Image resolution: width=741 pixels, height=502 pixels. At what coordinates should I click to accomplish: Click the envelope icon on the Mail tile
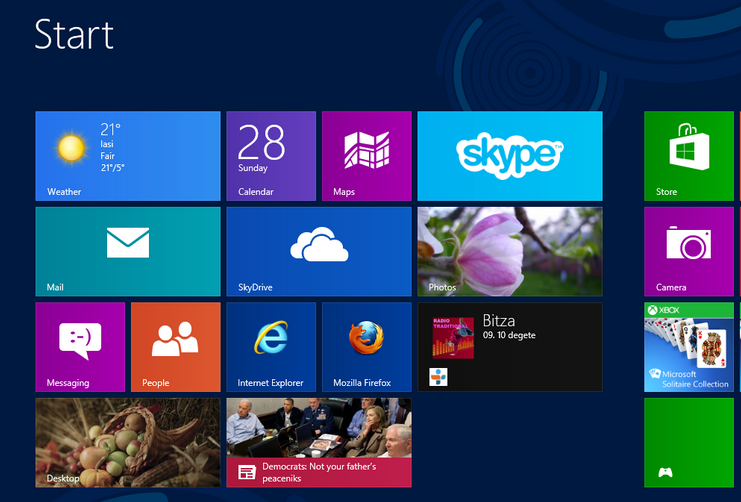click(128, 242)
